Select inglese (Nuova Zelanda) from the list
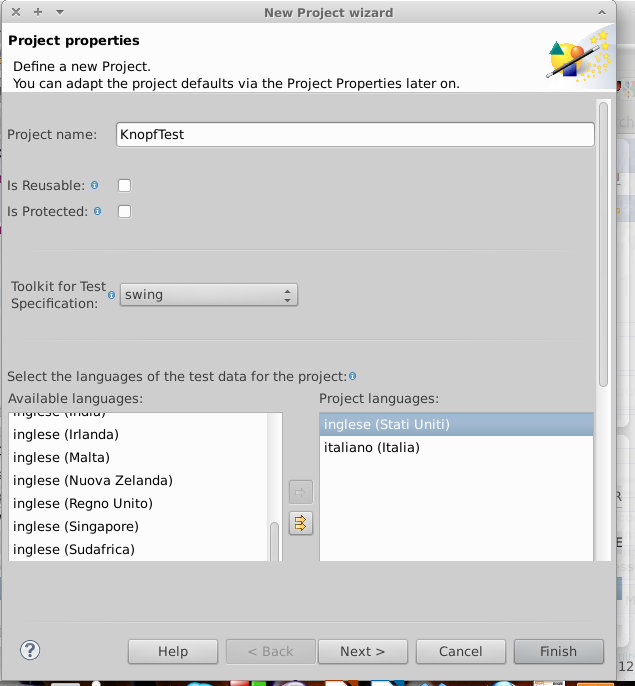 pos(93,480)
